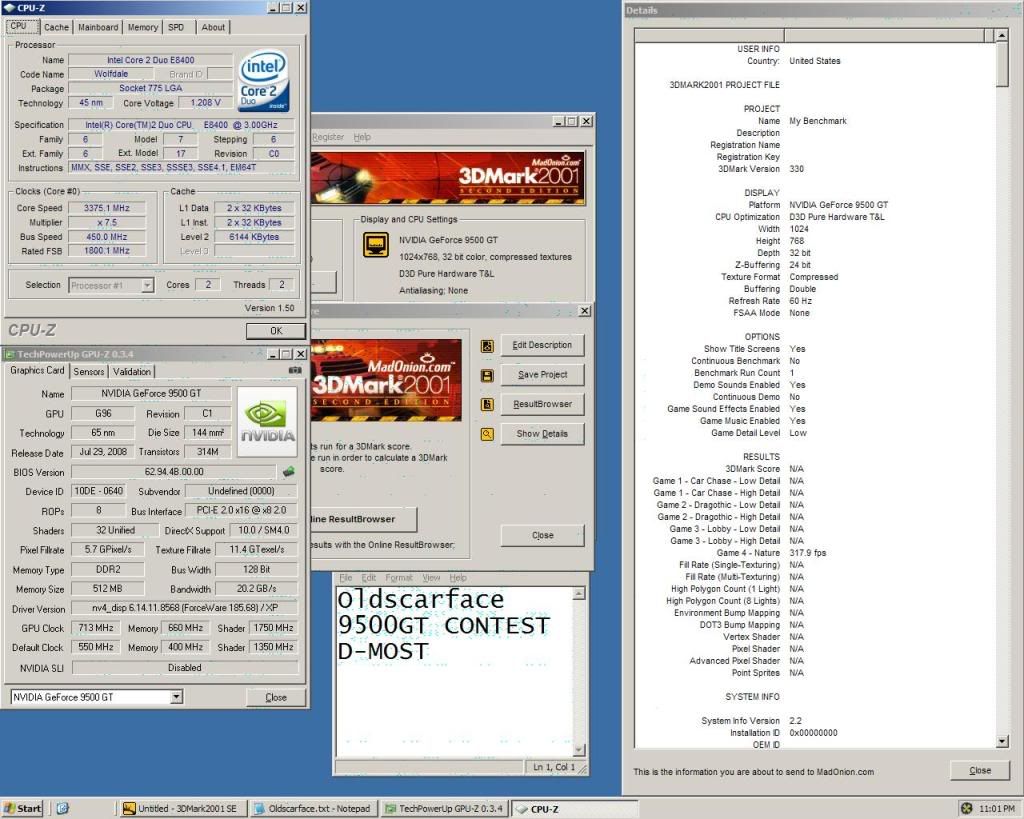1024x819 pixels.
Task: Switch to 3DMark2001 SE taskbar button
Action: [182, 809]
